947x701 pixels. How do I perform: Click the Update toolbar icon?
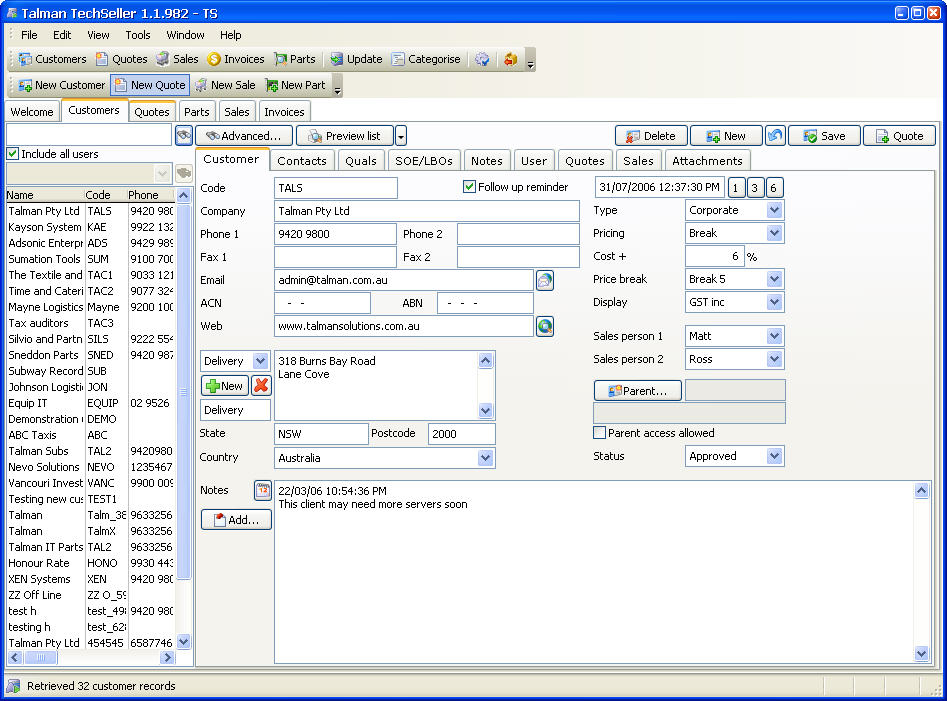[x=356, y=59]
